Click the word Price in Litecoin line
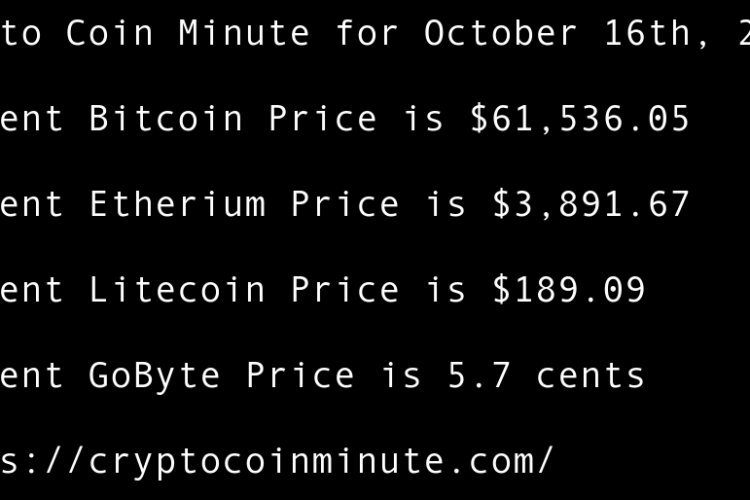The width and height of the screenshot is (750, 500). coord(345,290)
